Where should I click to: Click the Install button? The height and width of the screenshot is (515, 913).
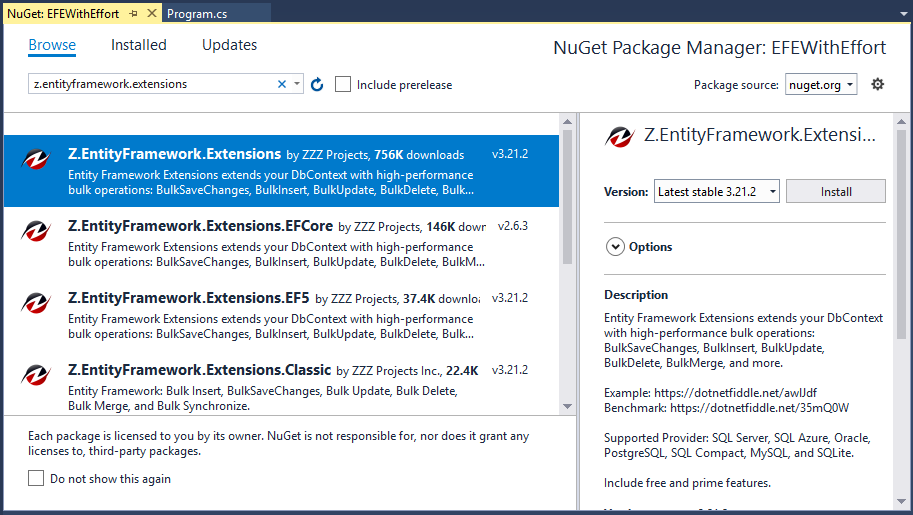[x=836, y=192]
